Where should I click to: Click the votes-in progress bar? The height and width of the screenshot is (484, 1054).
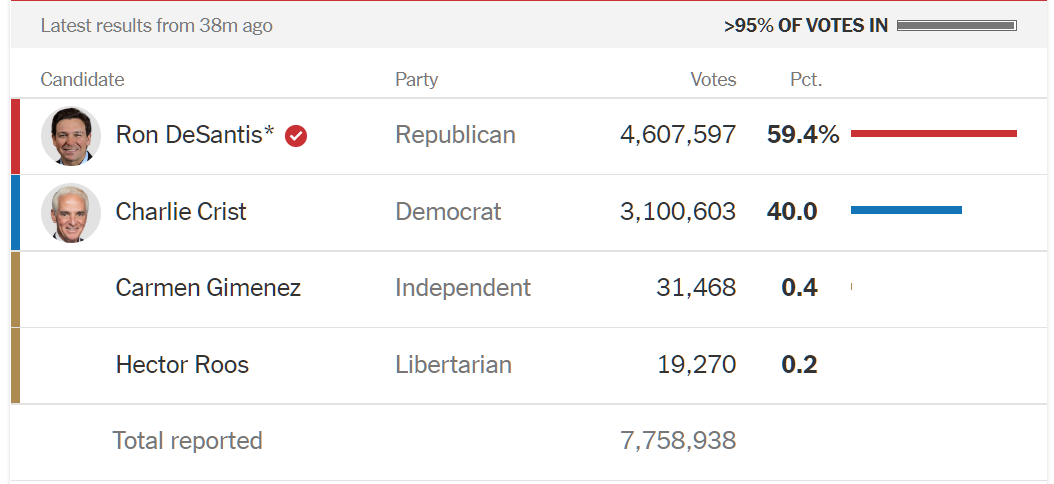957,26
